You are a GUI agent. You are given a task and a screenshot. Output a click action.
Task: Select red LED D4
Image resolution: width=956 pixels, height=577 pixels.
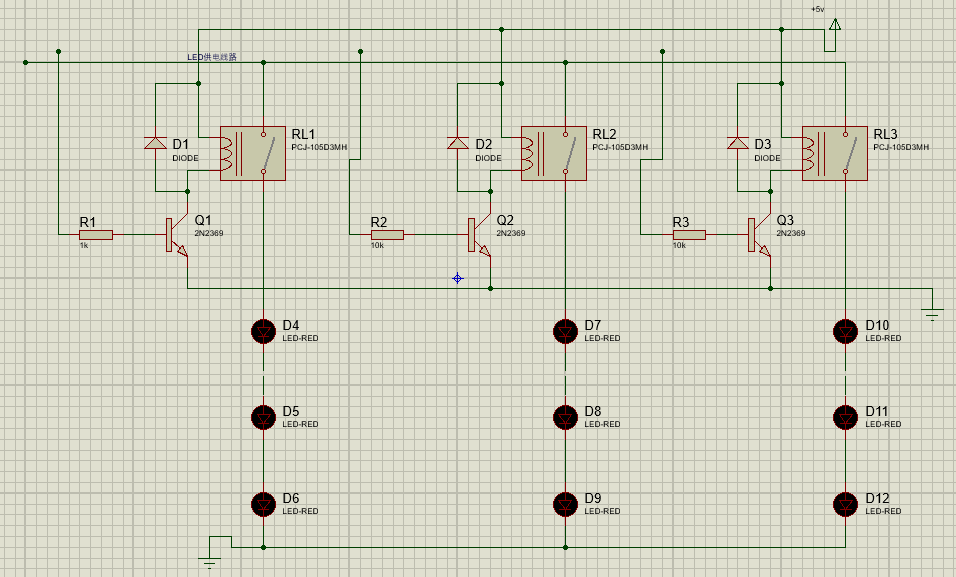(263, 330)
